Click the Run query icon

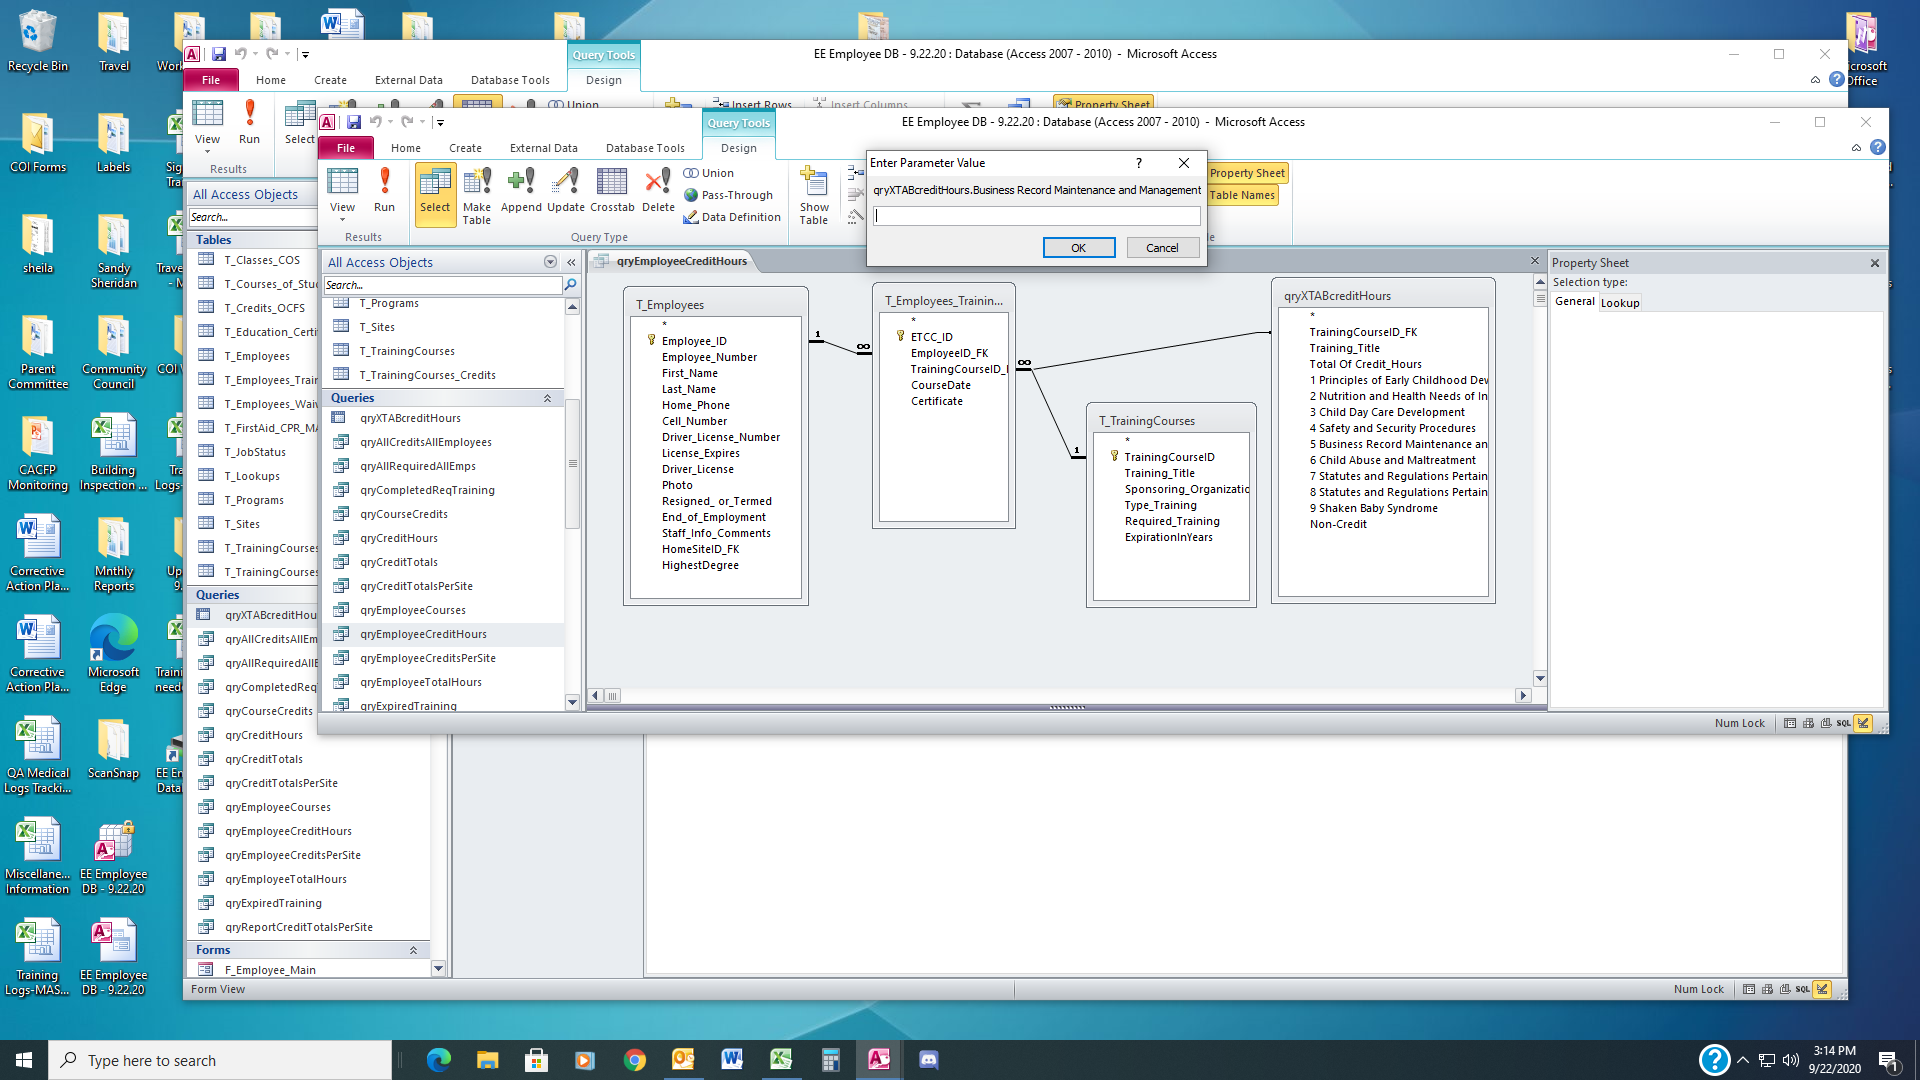click(x=384, y=190)
